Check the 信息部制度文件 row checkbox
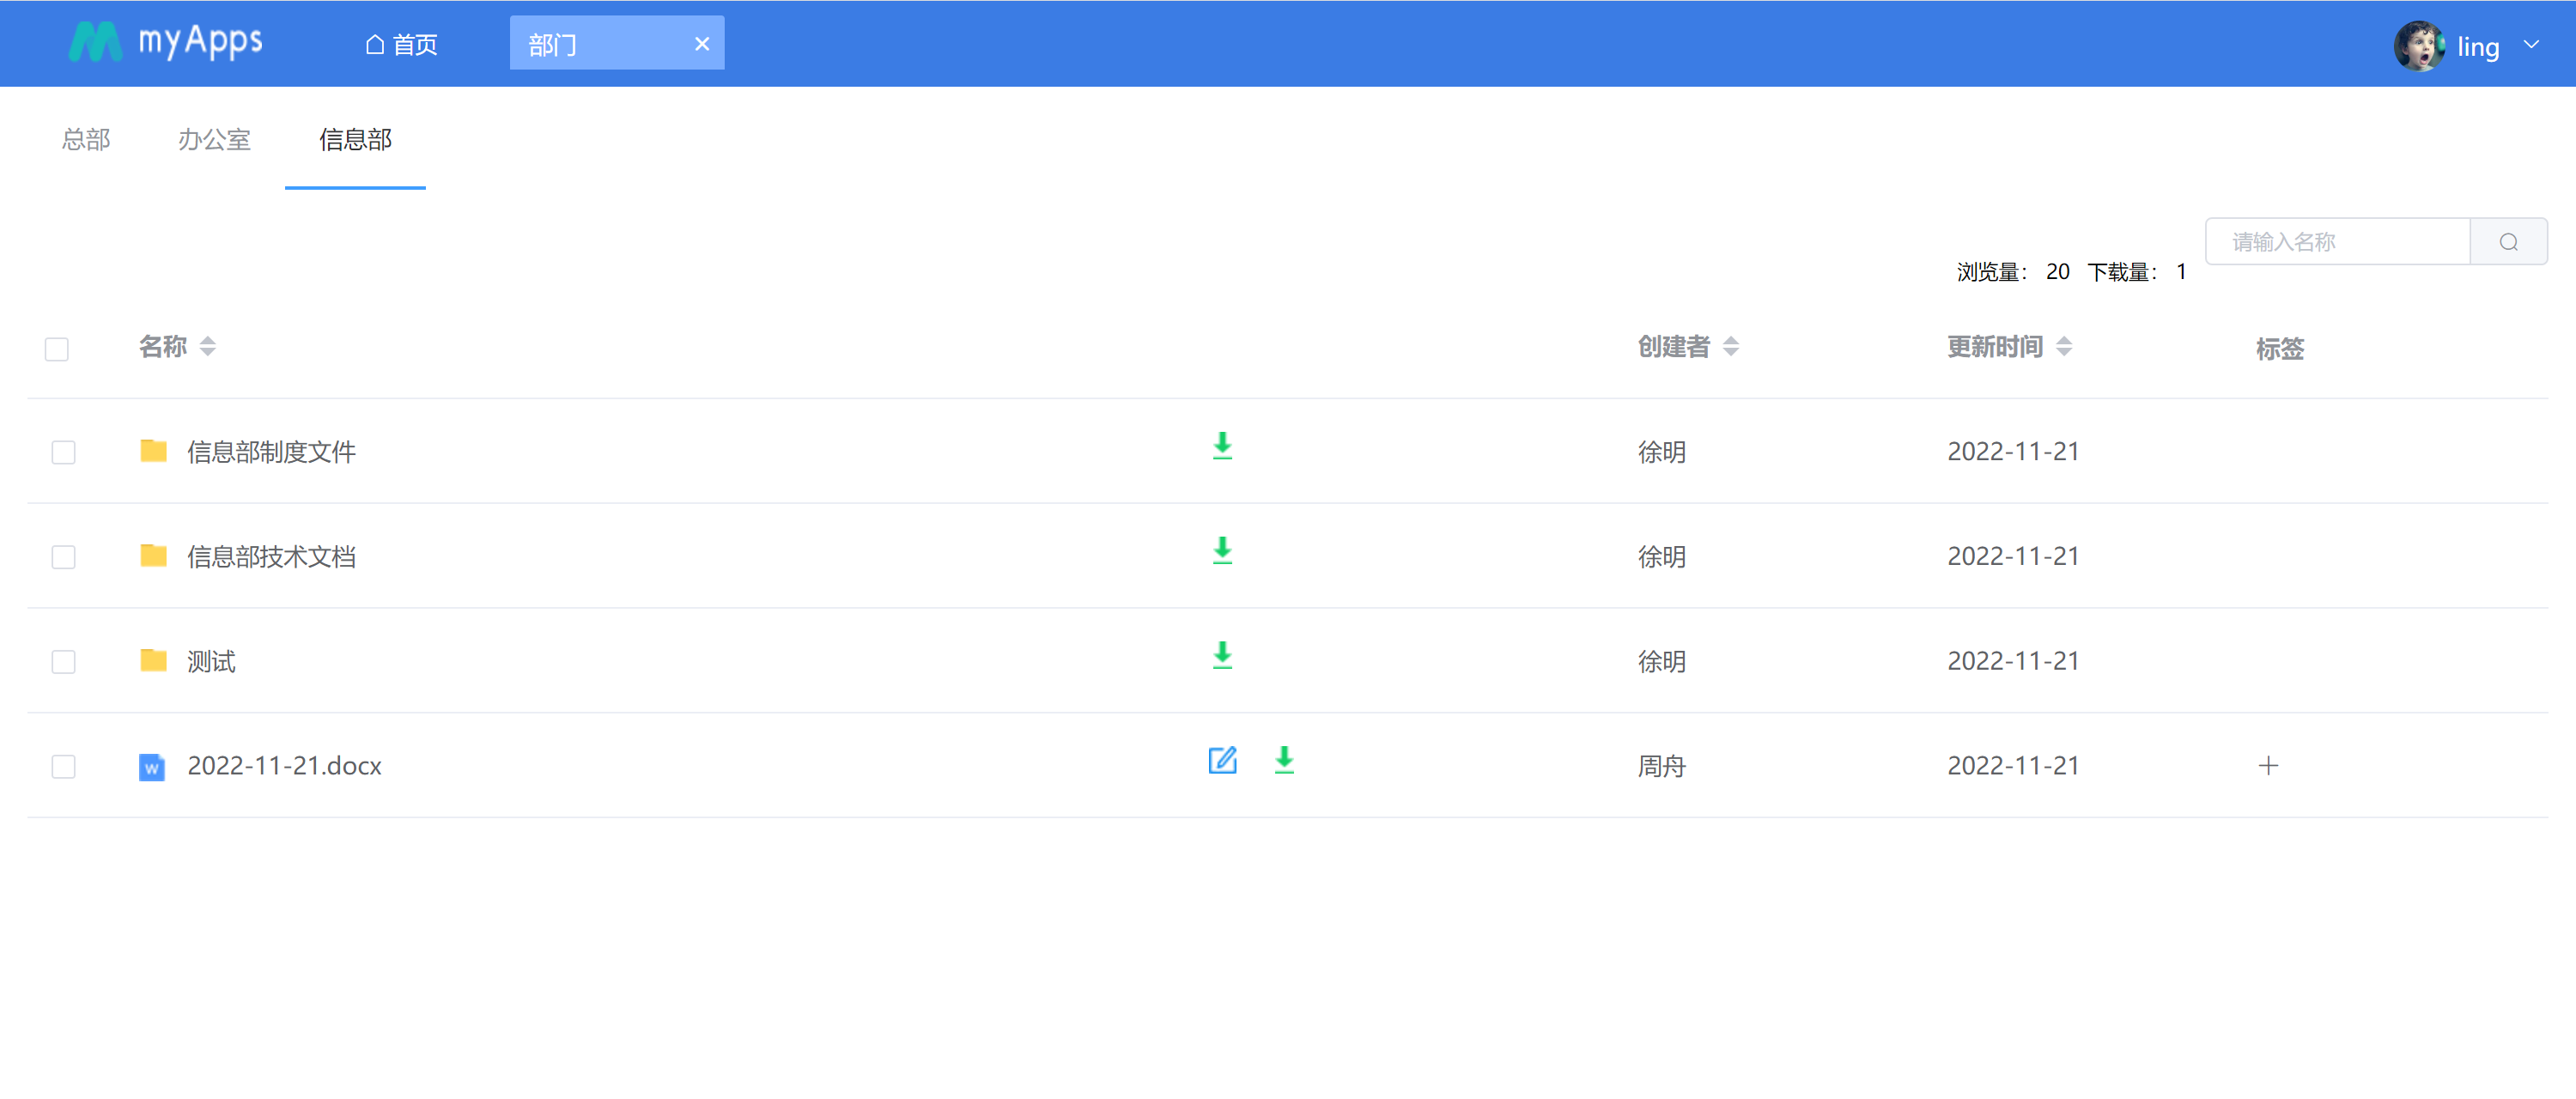This screenshot has height=1099, width=2576. point(64,452)
